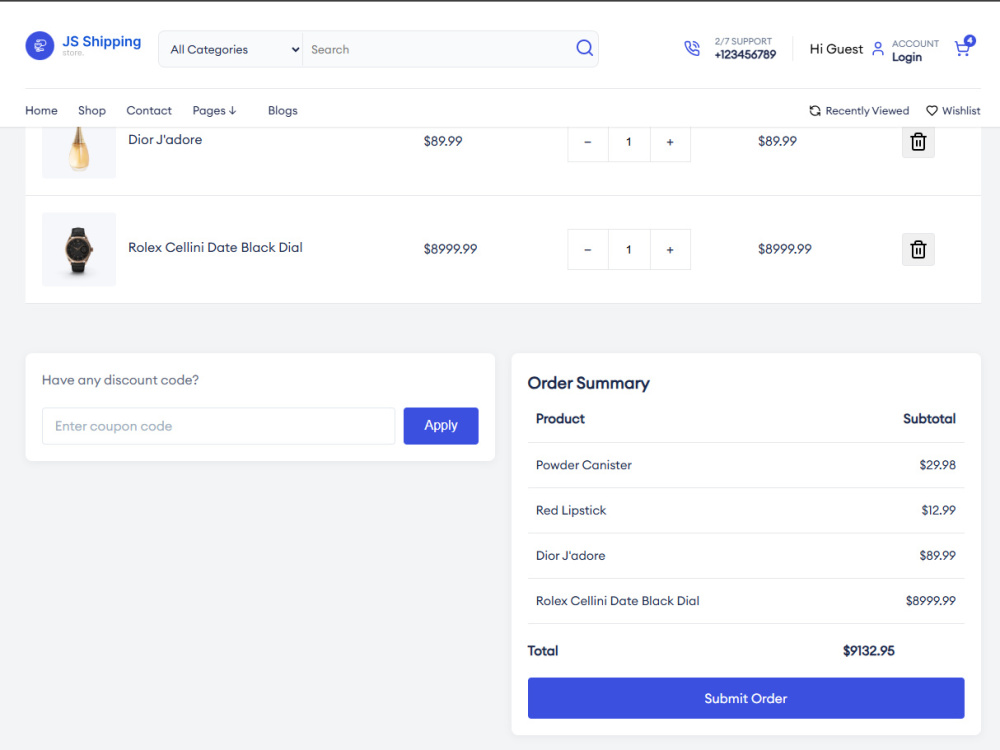Open the Blogs page
This screenshot has height=750, width=1000.
pyautogui.click(x=283, y=111)
